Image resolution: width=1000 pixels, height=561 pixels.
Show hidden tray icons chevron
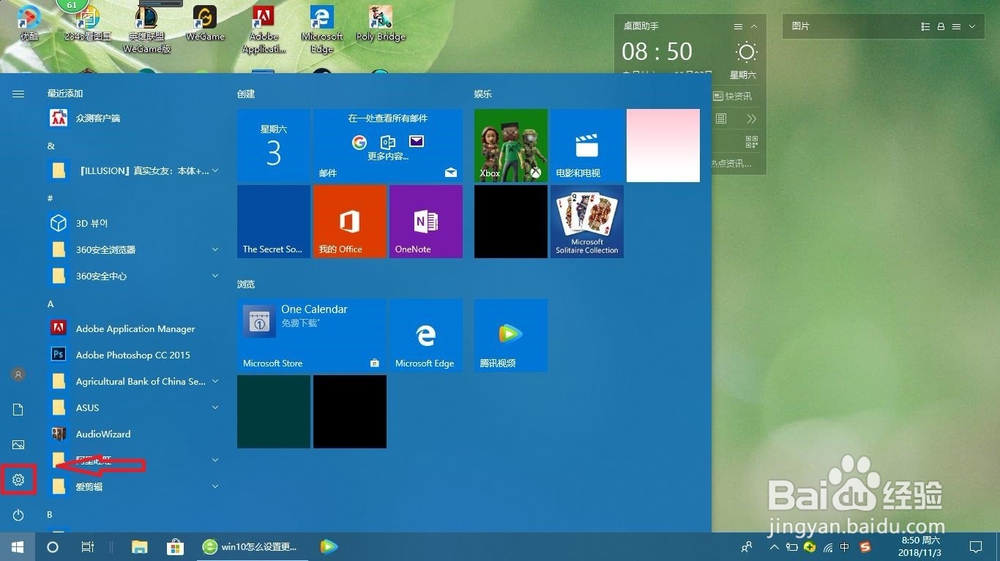(x=774, y=547)
